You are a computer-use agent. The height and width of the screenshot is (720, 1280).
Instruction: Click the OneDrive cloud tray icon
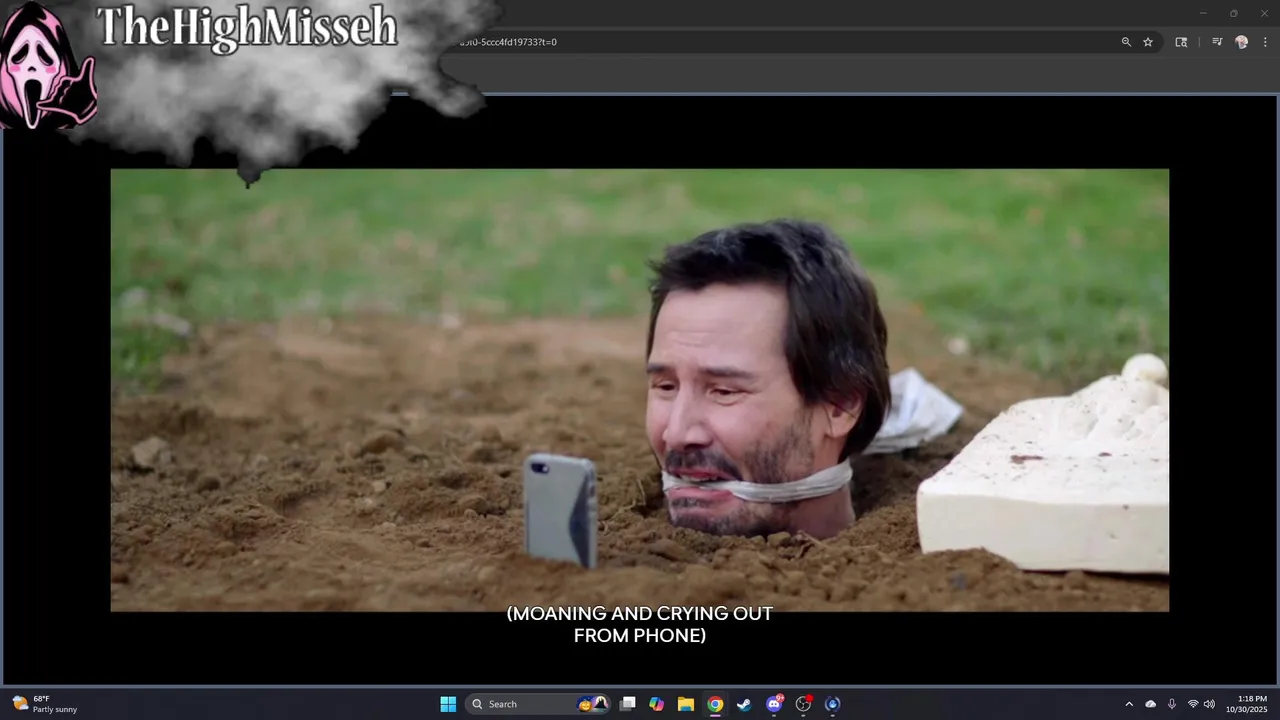point(1150,704)
